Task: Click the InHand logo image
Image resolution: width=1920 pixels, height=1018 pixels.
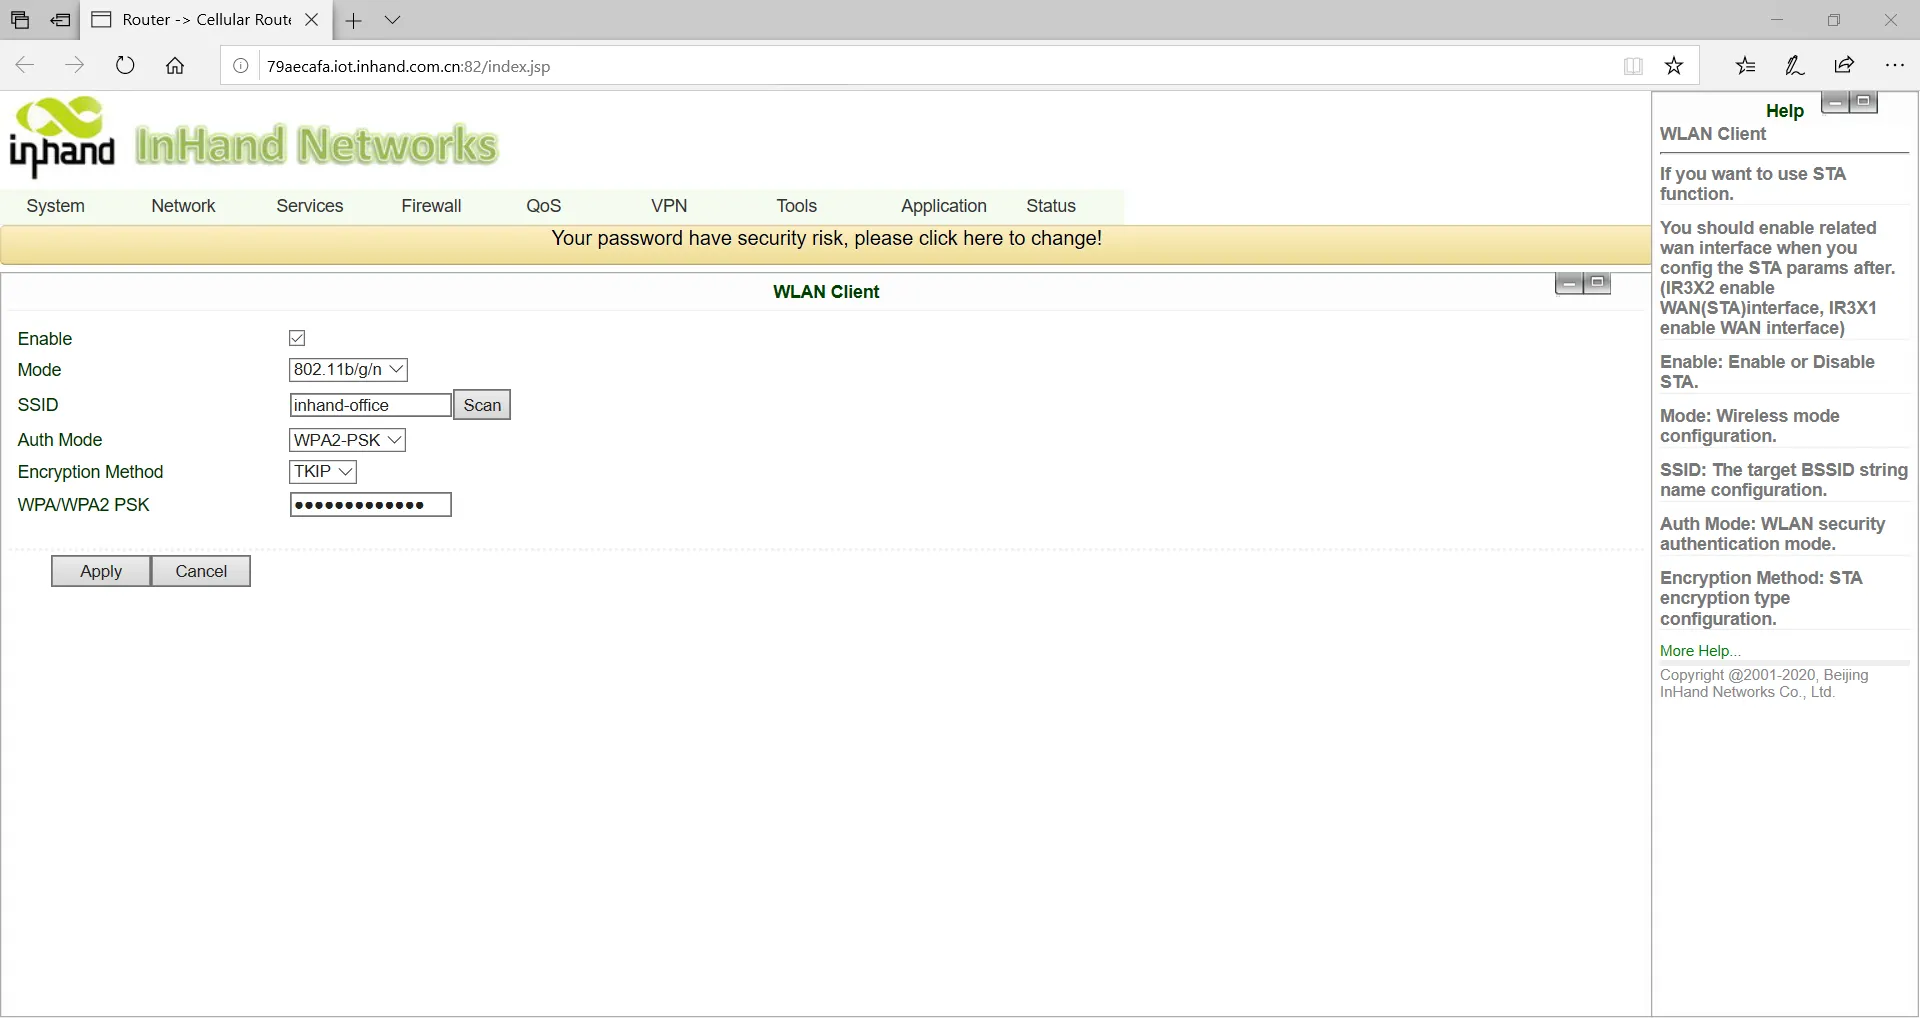Action: 61,137
